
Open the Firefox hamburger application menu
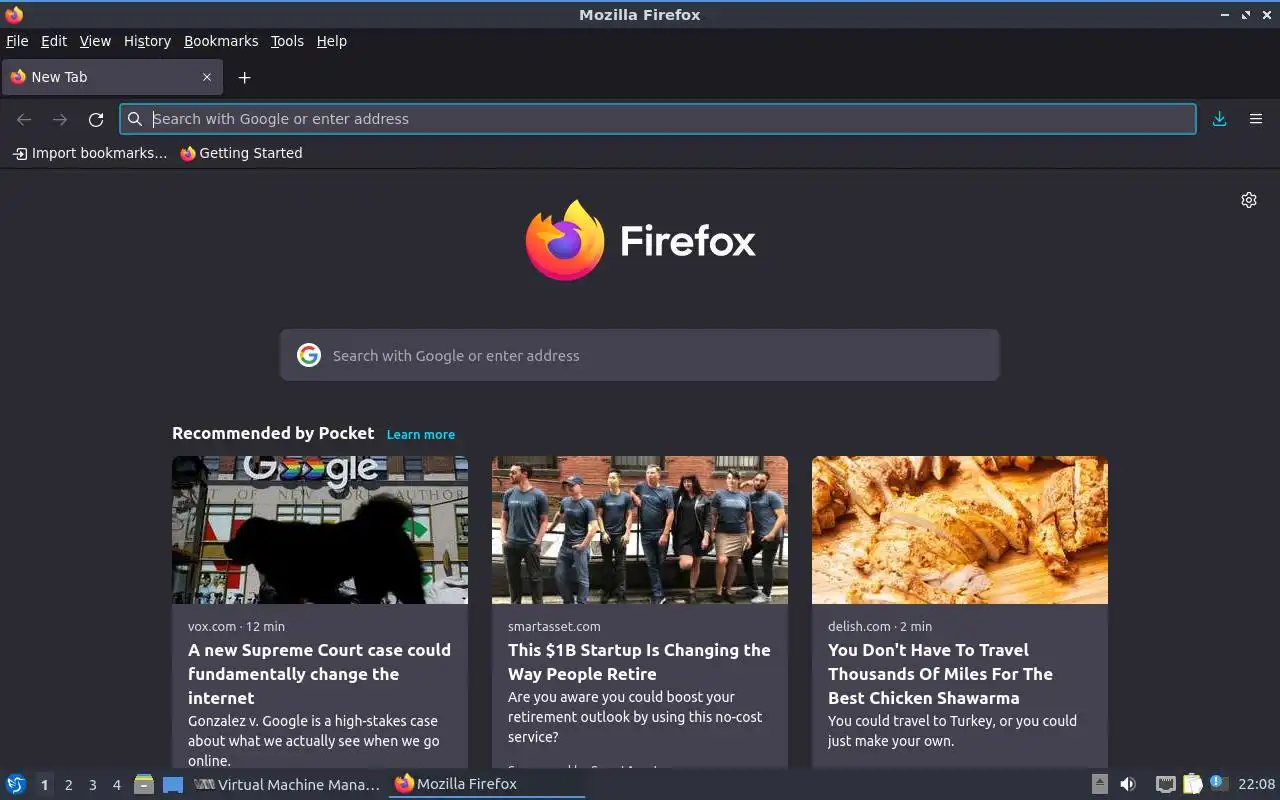tap(1256, 119)
